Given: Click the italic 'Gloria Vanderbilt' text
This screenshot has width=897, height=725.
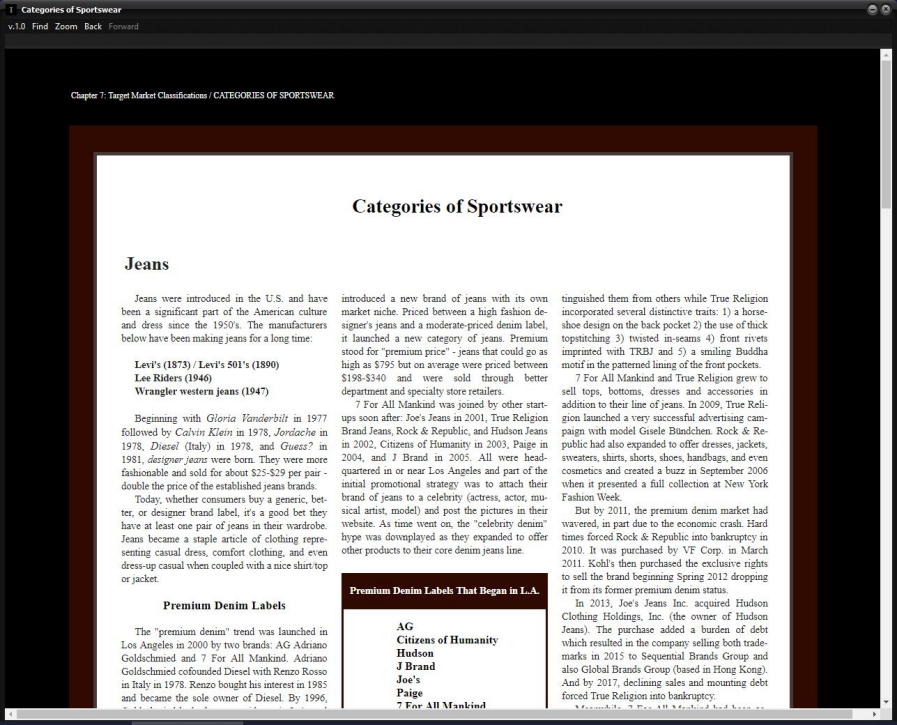Looking at the screenshot, I should point(247,418).
